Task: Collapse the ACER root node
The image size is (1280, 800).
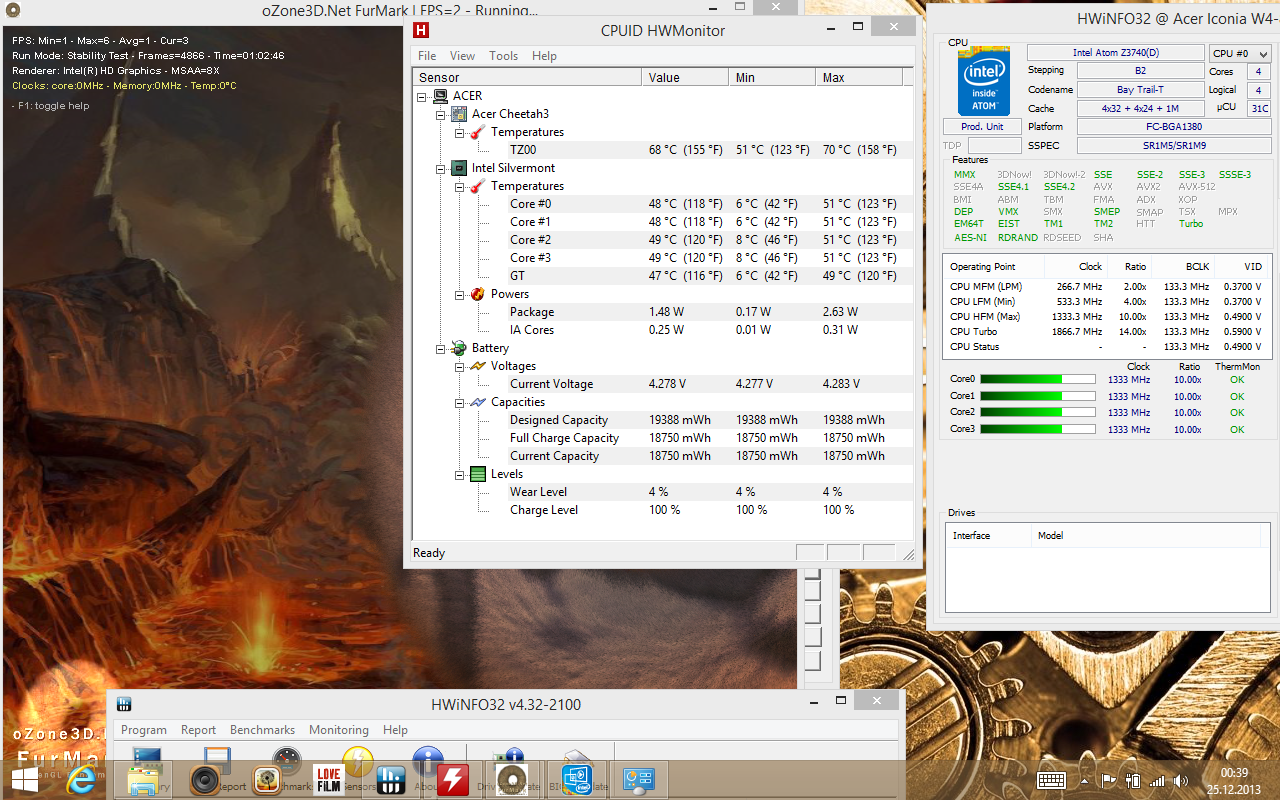Action: [x=423, y=96]
